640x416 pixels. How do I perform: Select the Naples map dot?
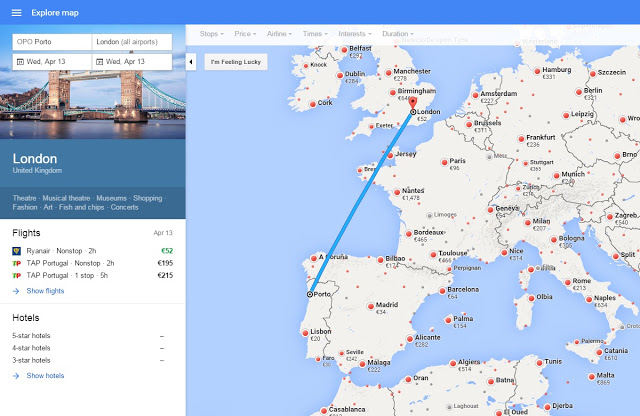589,299
